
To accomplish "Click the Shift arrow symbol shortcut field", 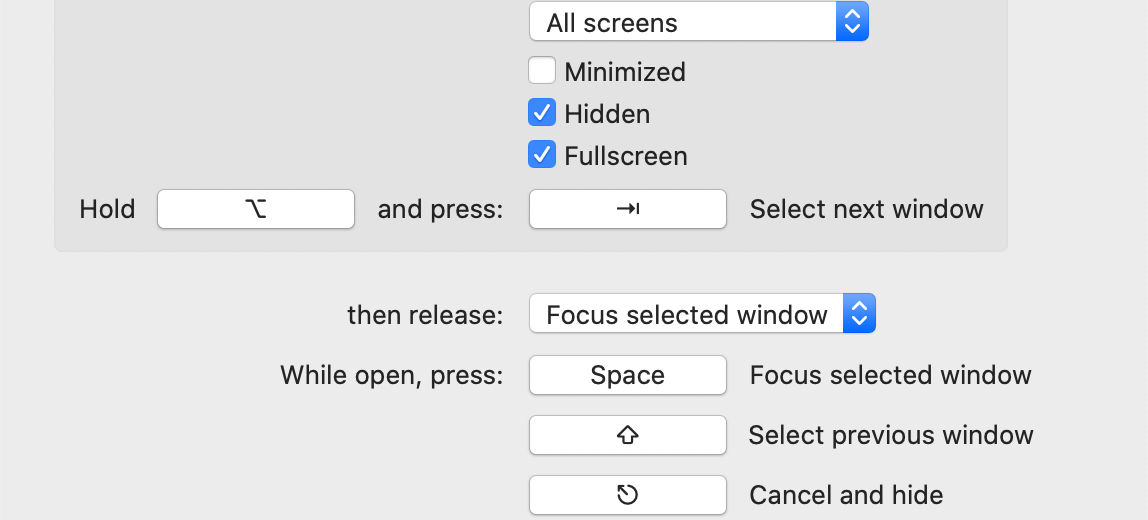I will (627, 435).
